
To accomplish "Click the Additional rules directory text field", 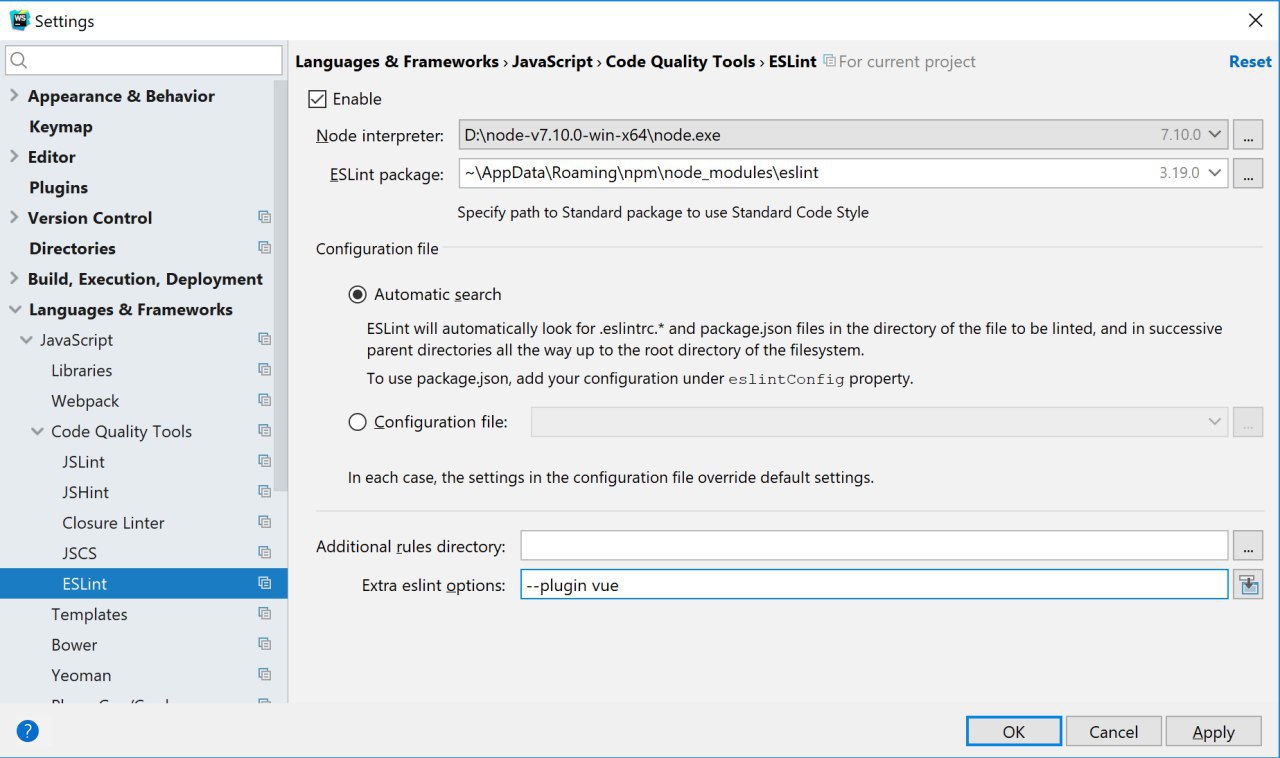I will coord(873,546).
